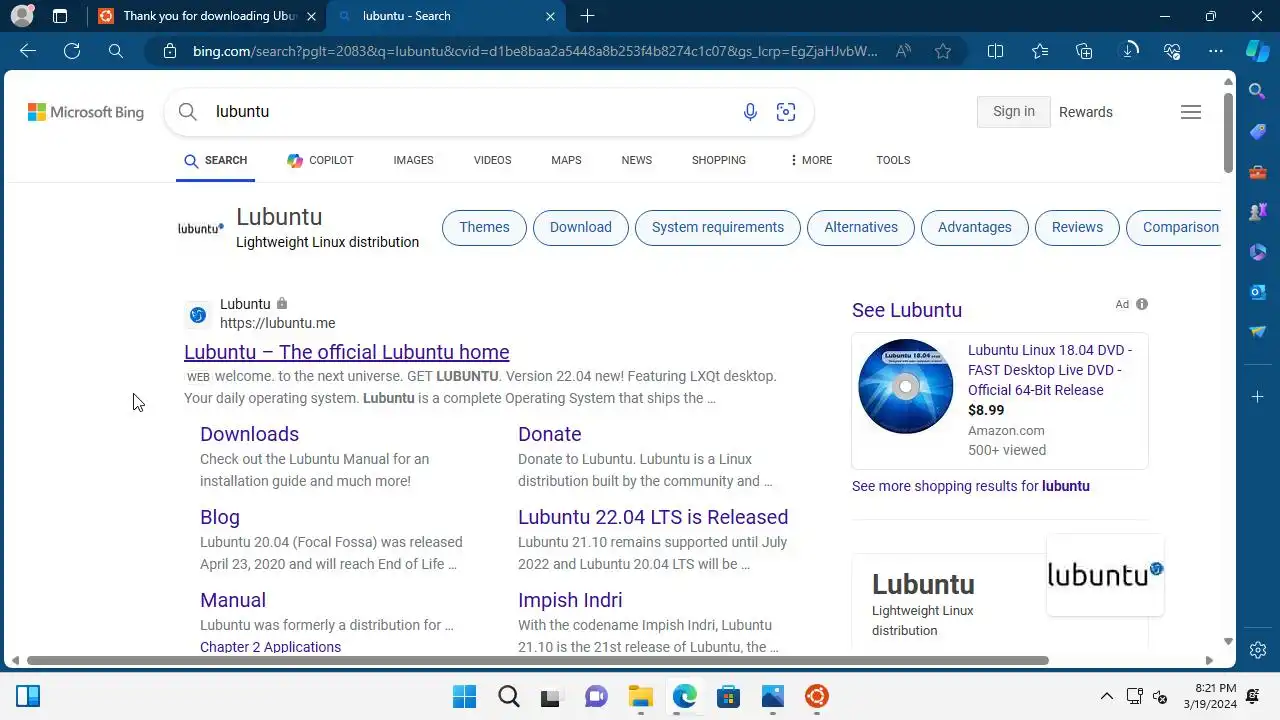Screen dimensions: 1280x720
Task: Click the search icon beside the address bar
Action: (x=116, y=51)
